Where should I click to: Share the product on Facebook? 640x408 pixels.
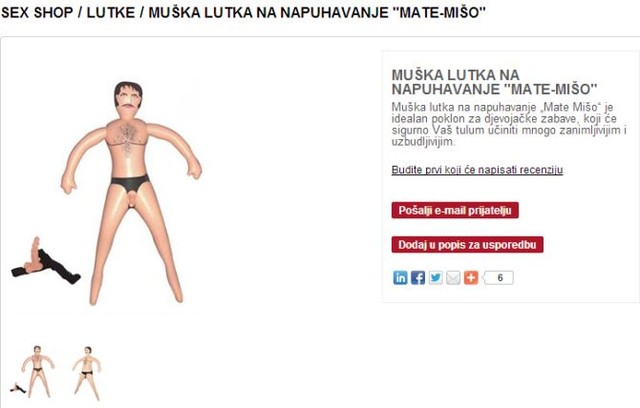[x=418, y=278]
